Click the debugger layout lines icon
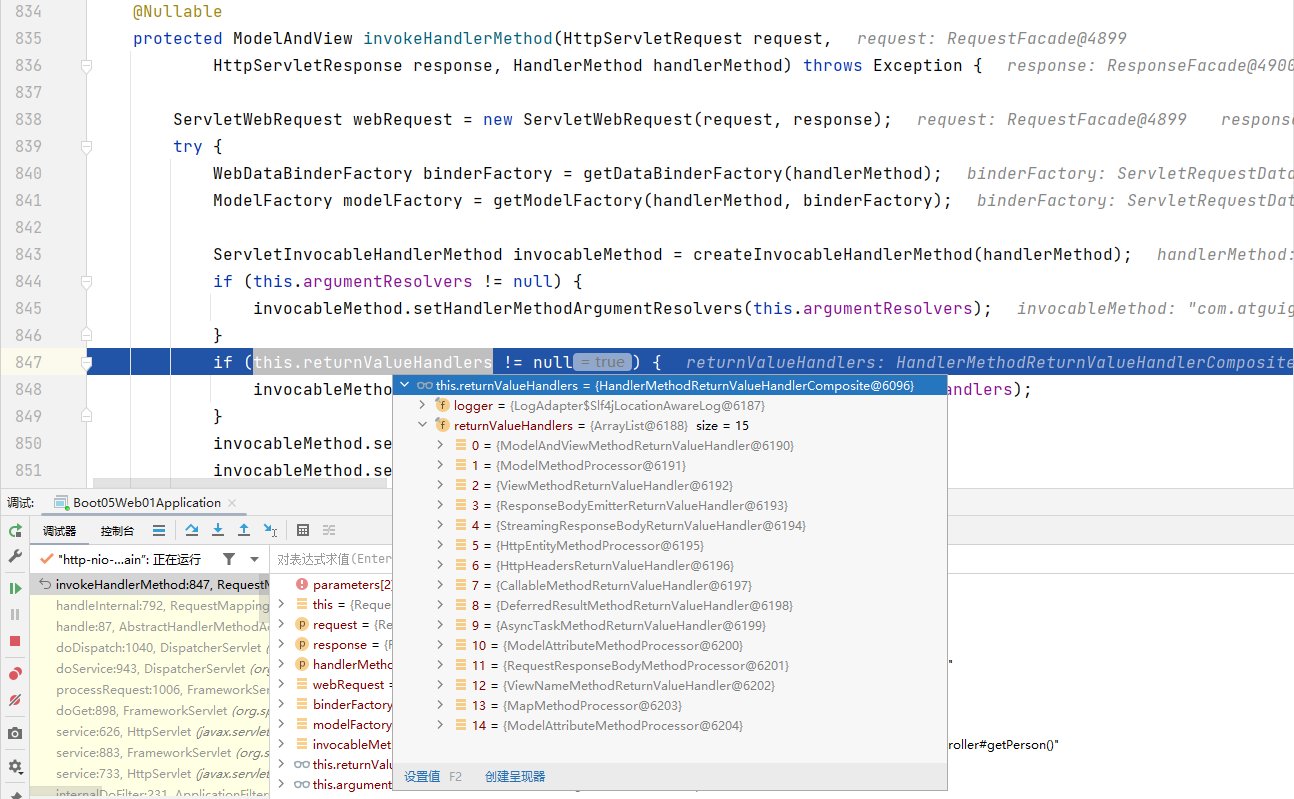The height and width of the screenshot is (799, 1294). (159, 530)
